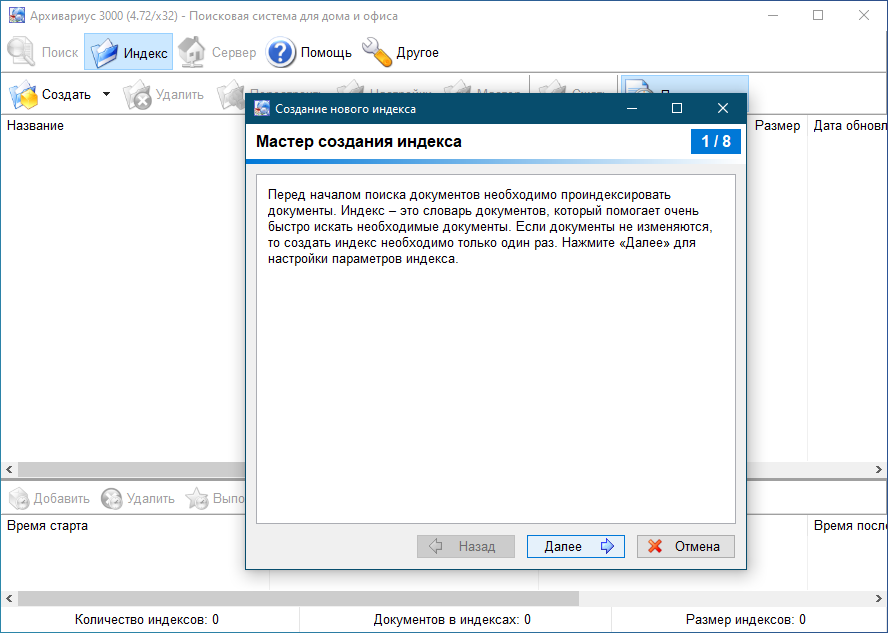Click the Размер индексов: 0 status text
The width and height of the screenshot is (888, 633).
(x=745, y=620)
